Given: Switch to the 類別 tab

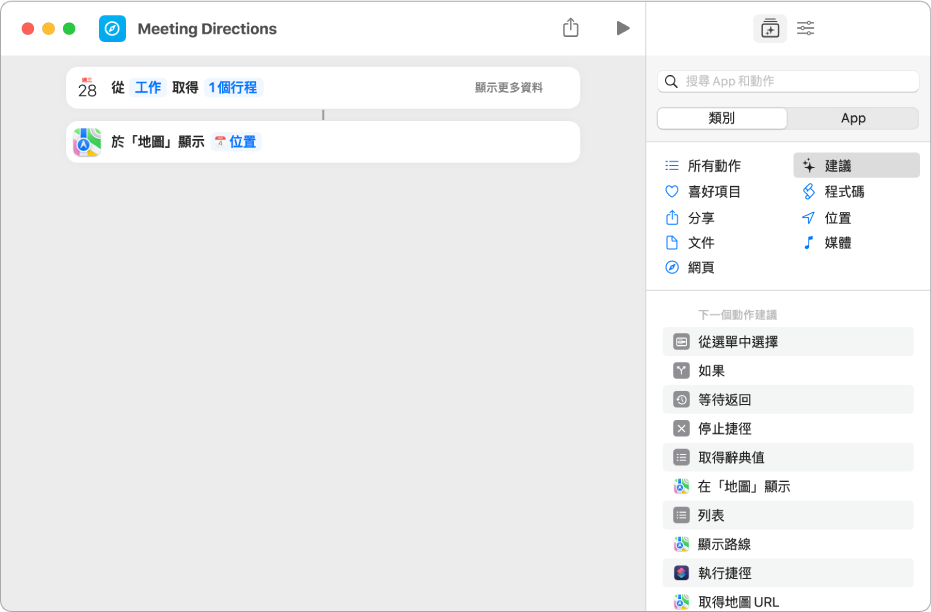Looking at the screenshot, I should coord(720,118).
